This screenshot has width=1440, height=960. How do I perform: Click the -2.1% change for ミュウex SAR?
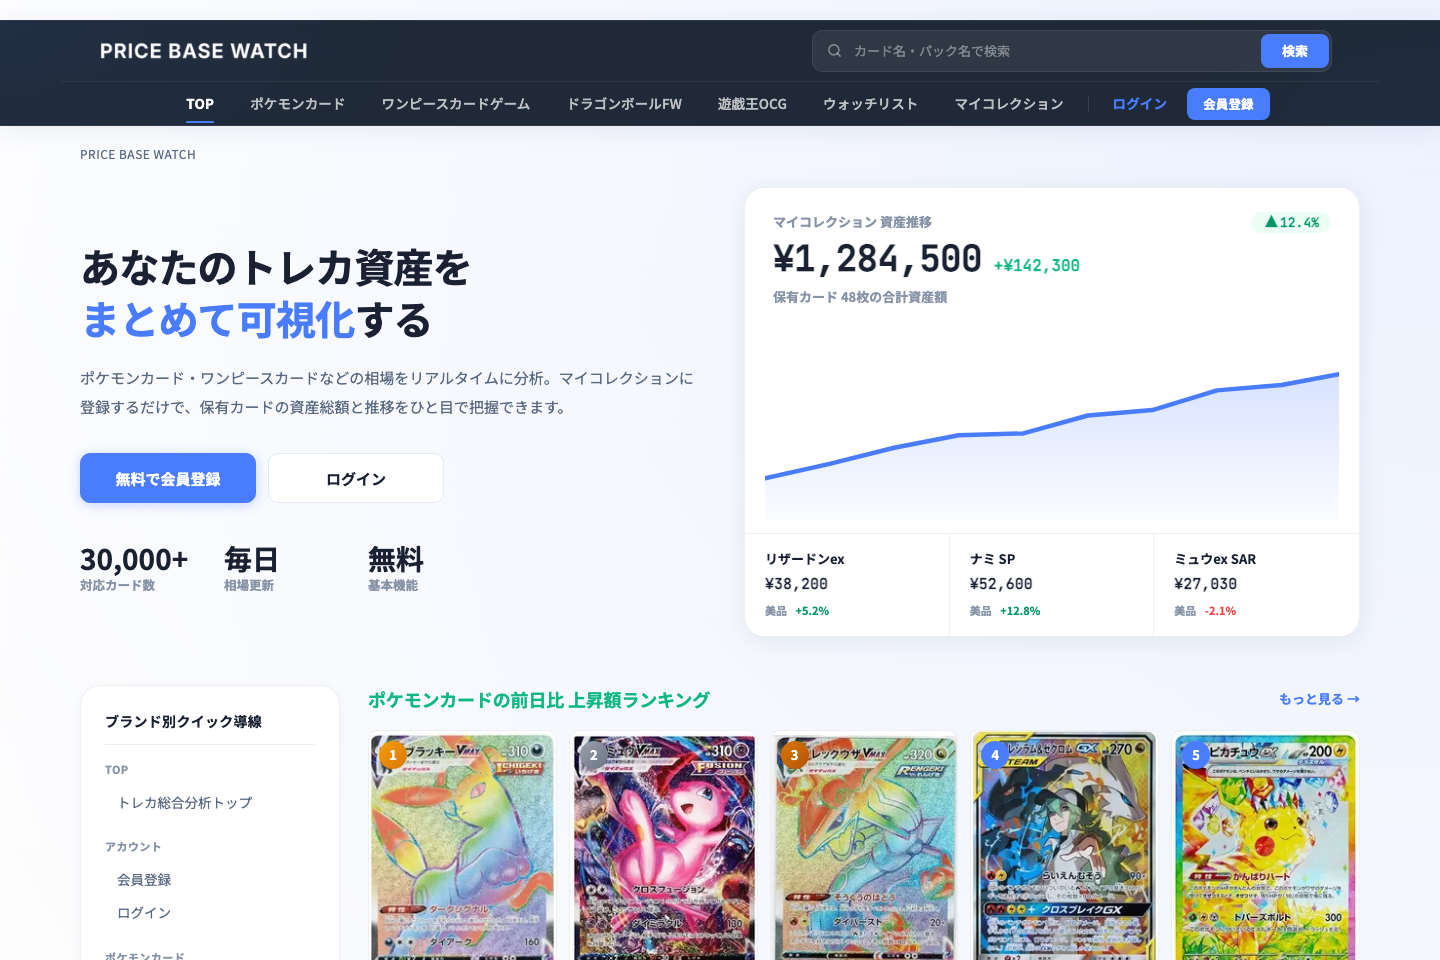click(x=1220, y=611)
